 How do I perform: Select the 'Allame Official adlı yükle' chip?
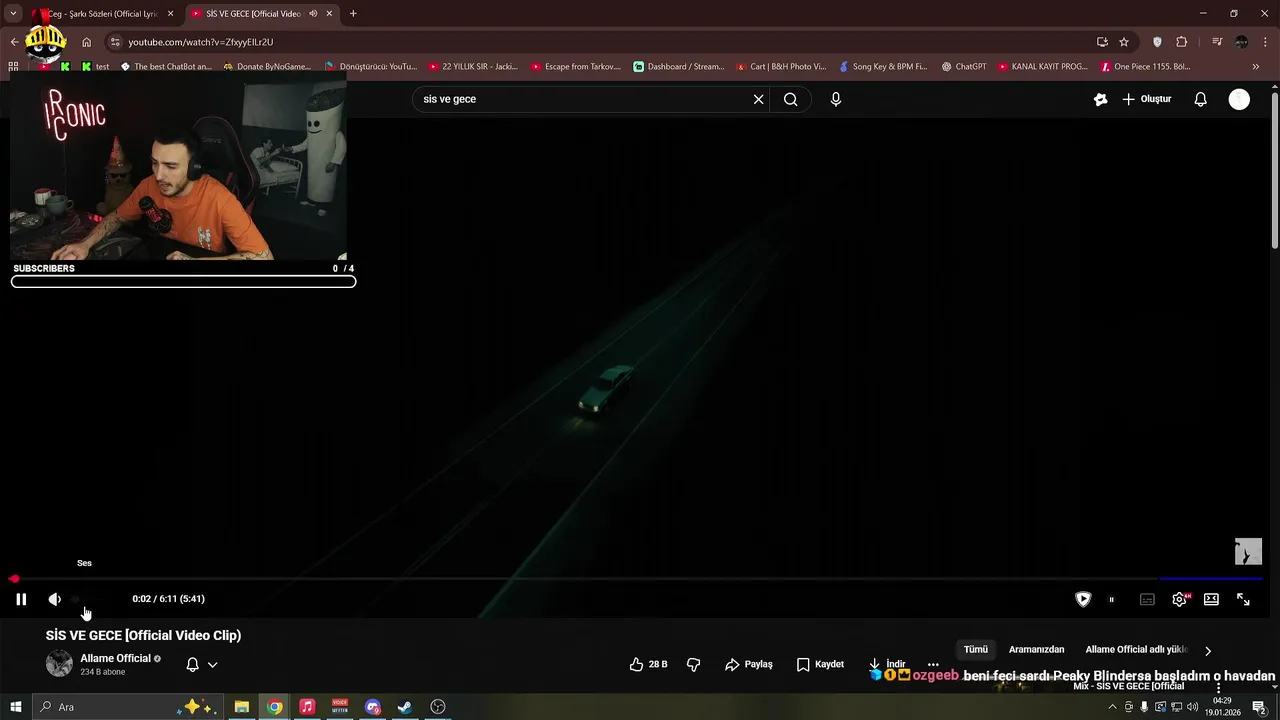tap(1136, 650)
